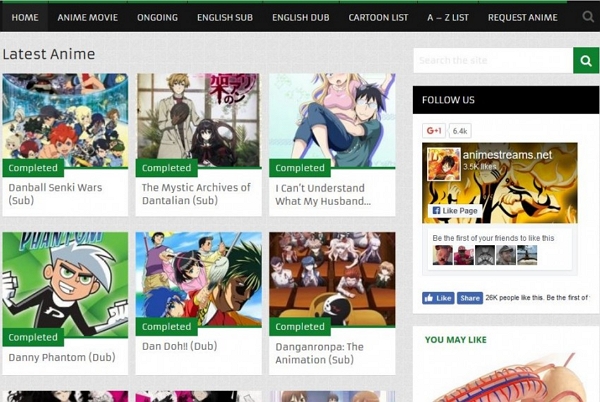This screenshot has height=402, width=600.
Task: Click first friend avatar in Facebook widget
Action: click(442, 255)
